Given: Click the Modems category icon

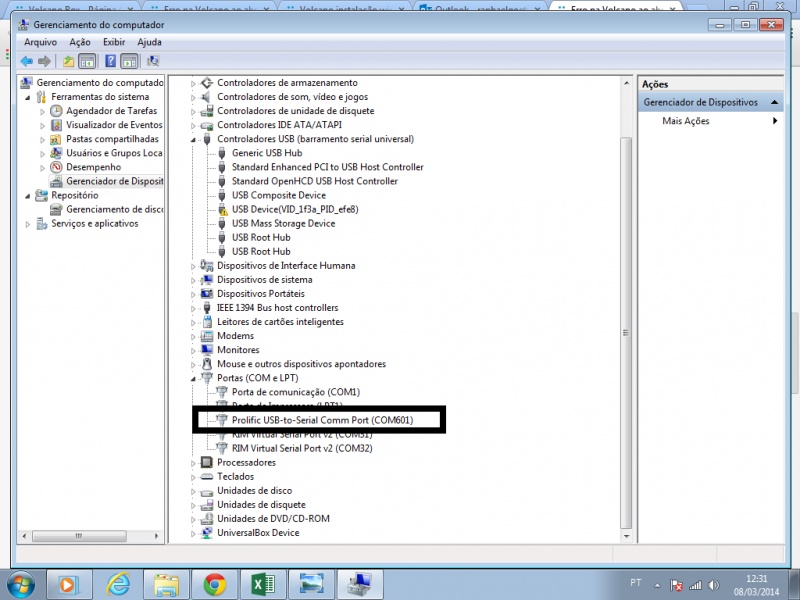Looking at the screenshot, I should (x=206, y=336).
